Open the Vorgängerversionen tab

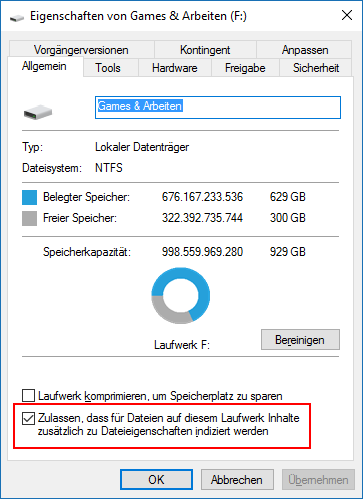click(x=81, y=50)
